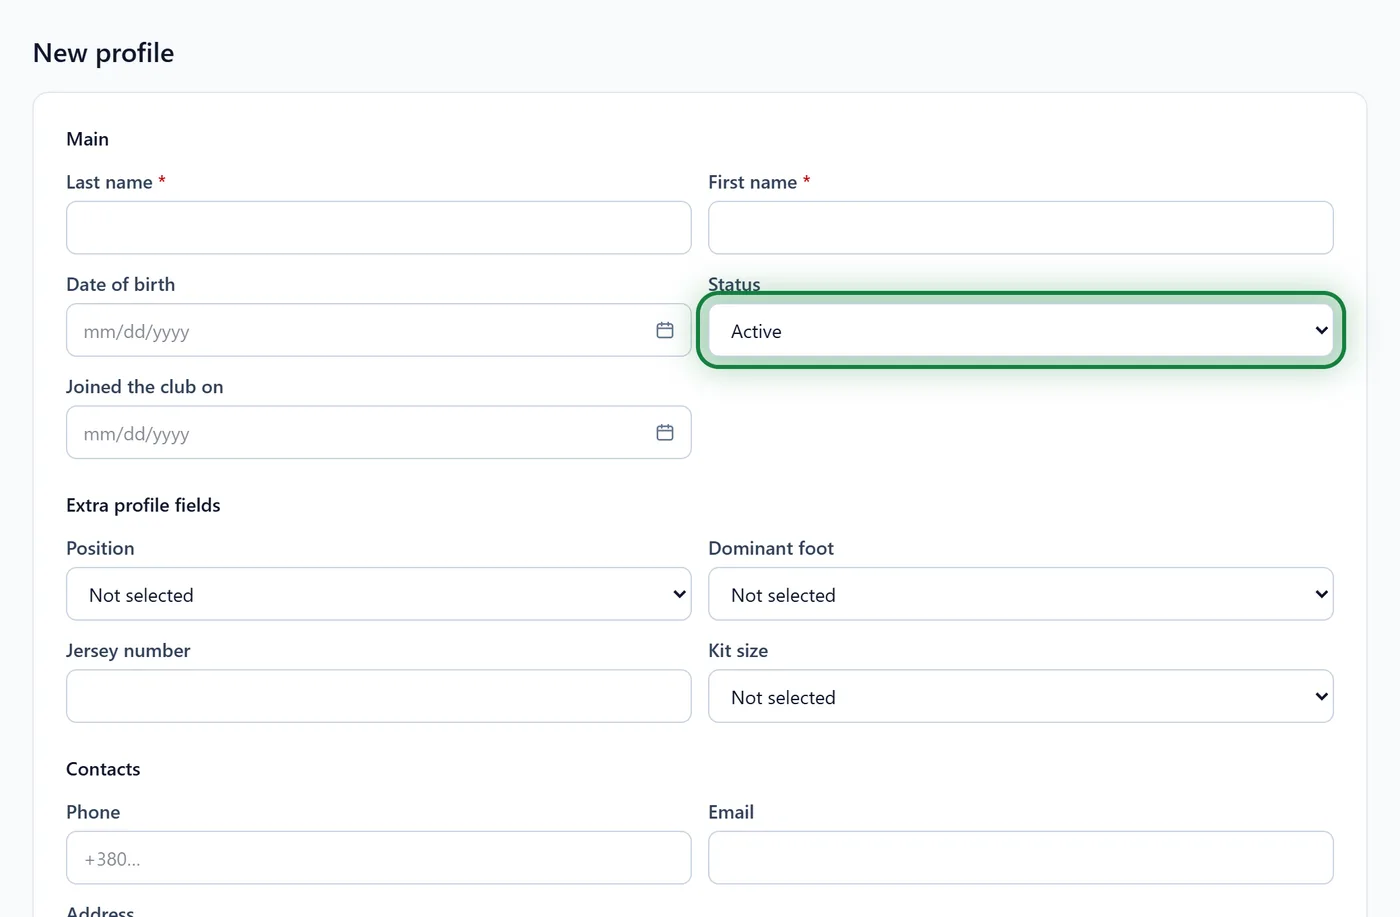Screen dimensions: 1400x917
Task: Open the Date of birth calendar picker
Action: 665,330
